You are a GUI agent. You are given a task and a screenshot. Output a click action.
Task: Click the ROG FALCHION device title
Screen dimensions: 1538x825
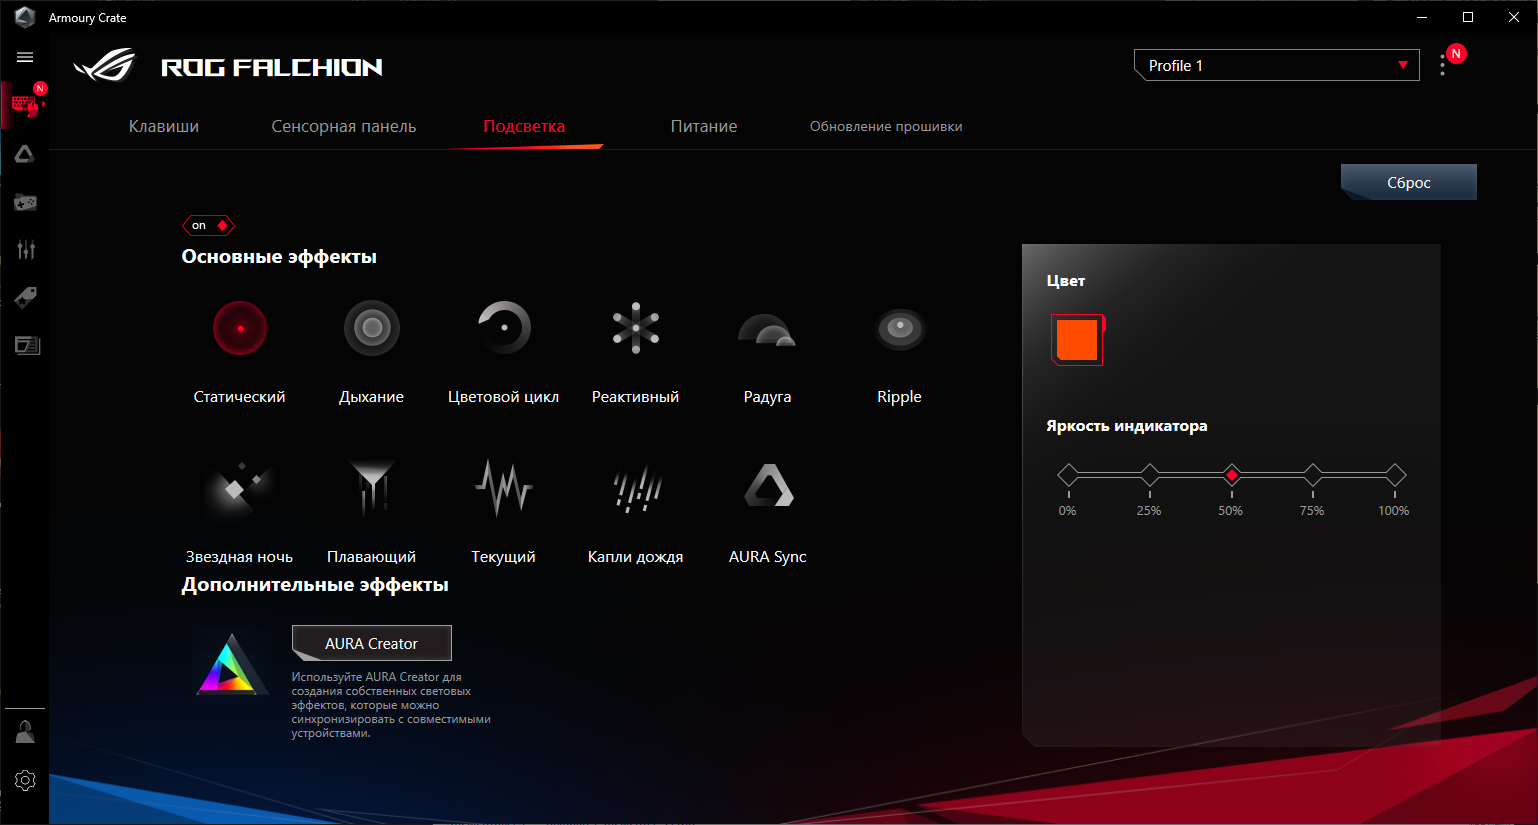[272, 67]
